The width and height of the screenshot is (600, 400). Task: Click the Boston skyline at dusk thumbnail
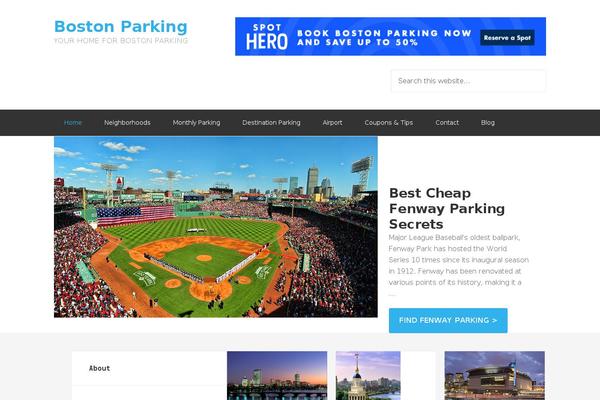pos(277,376)
